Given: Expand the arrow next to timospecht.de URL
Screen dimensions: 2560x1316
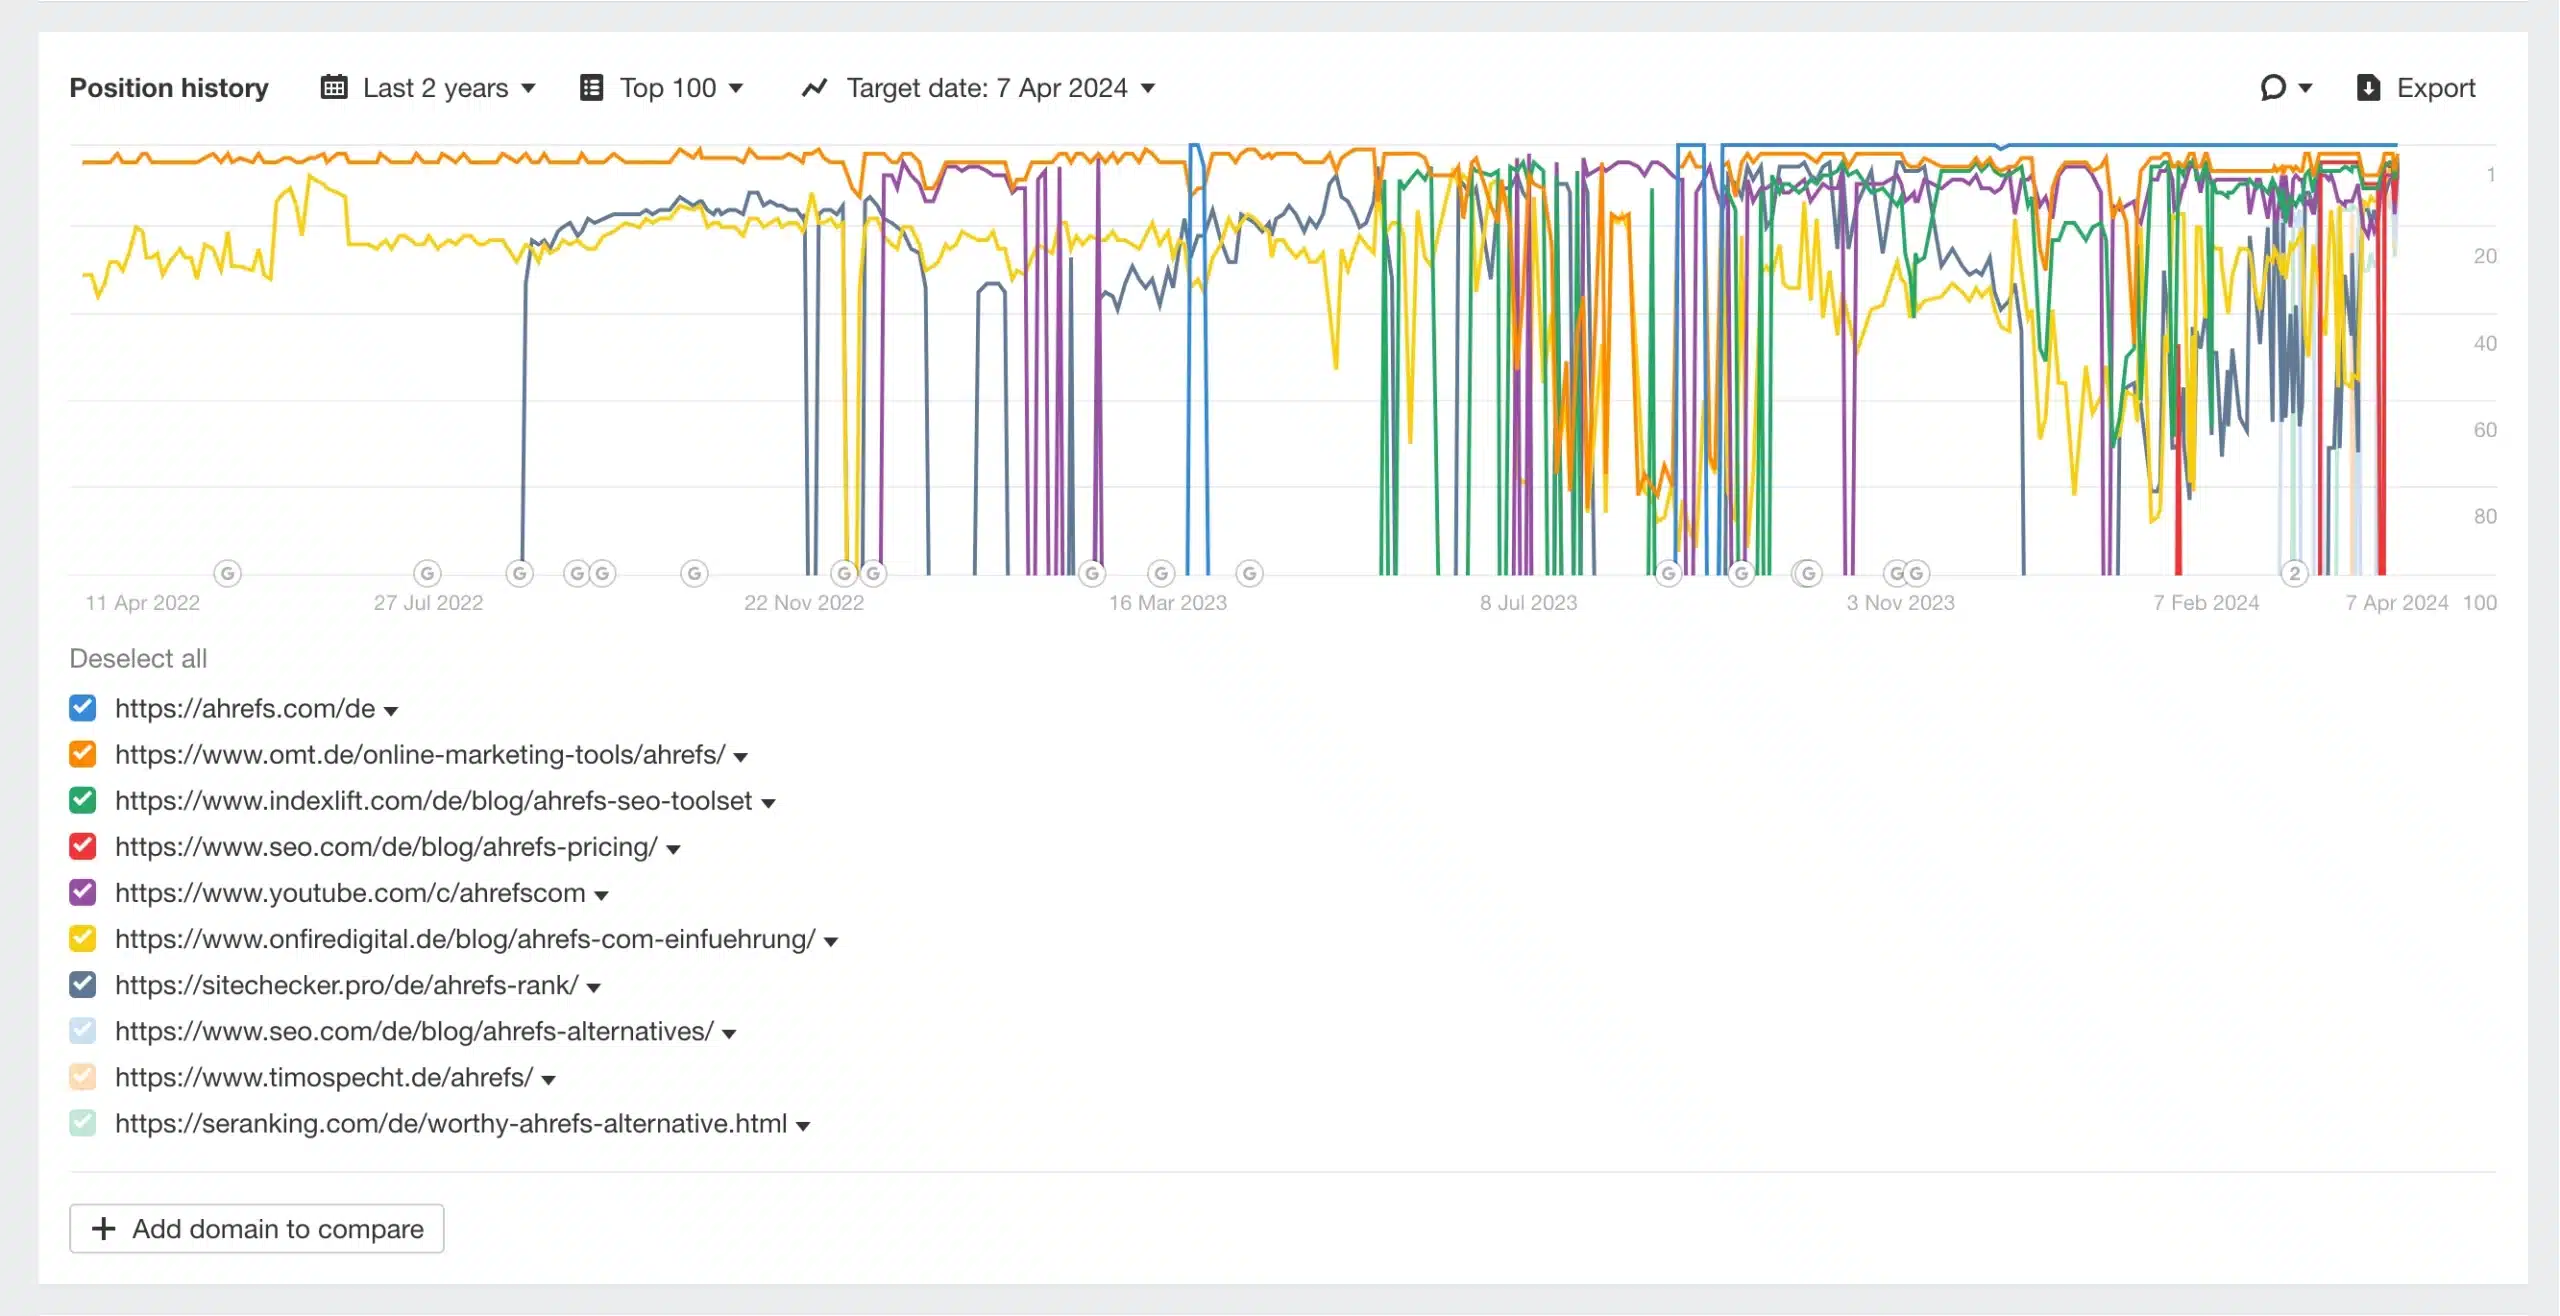Looking at the screenshot, I should pos(548,1079).
